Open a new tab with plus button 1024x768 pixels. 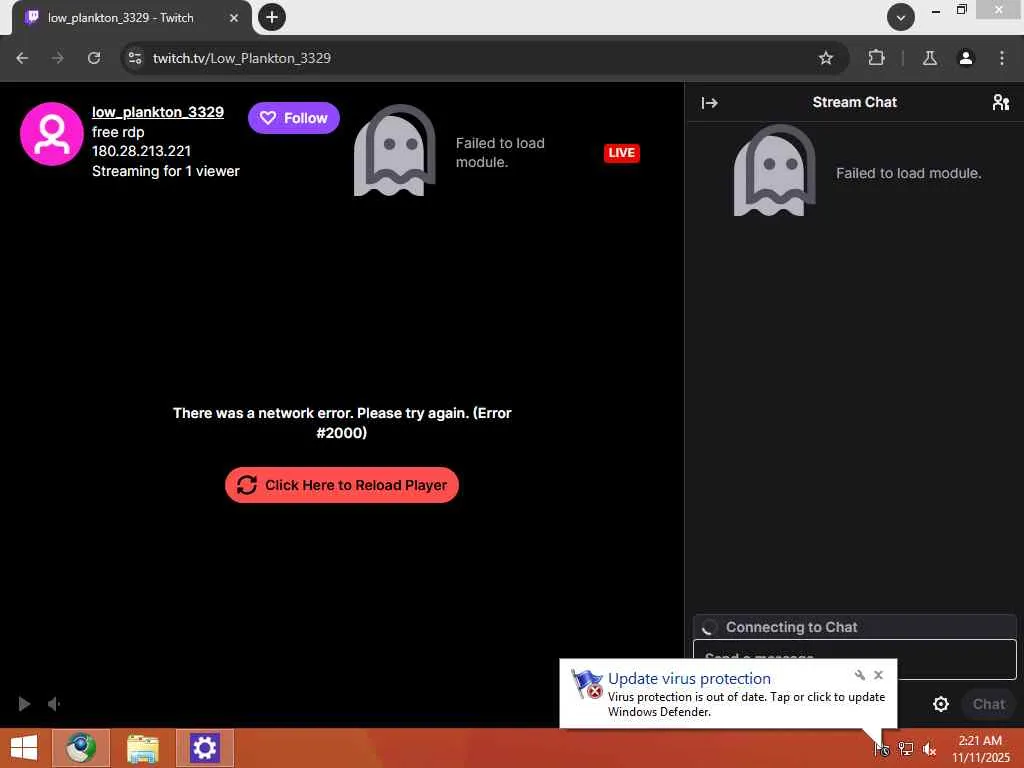[272, 17]
